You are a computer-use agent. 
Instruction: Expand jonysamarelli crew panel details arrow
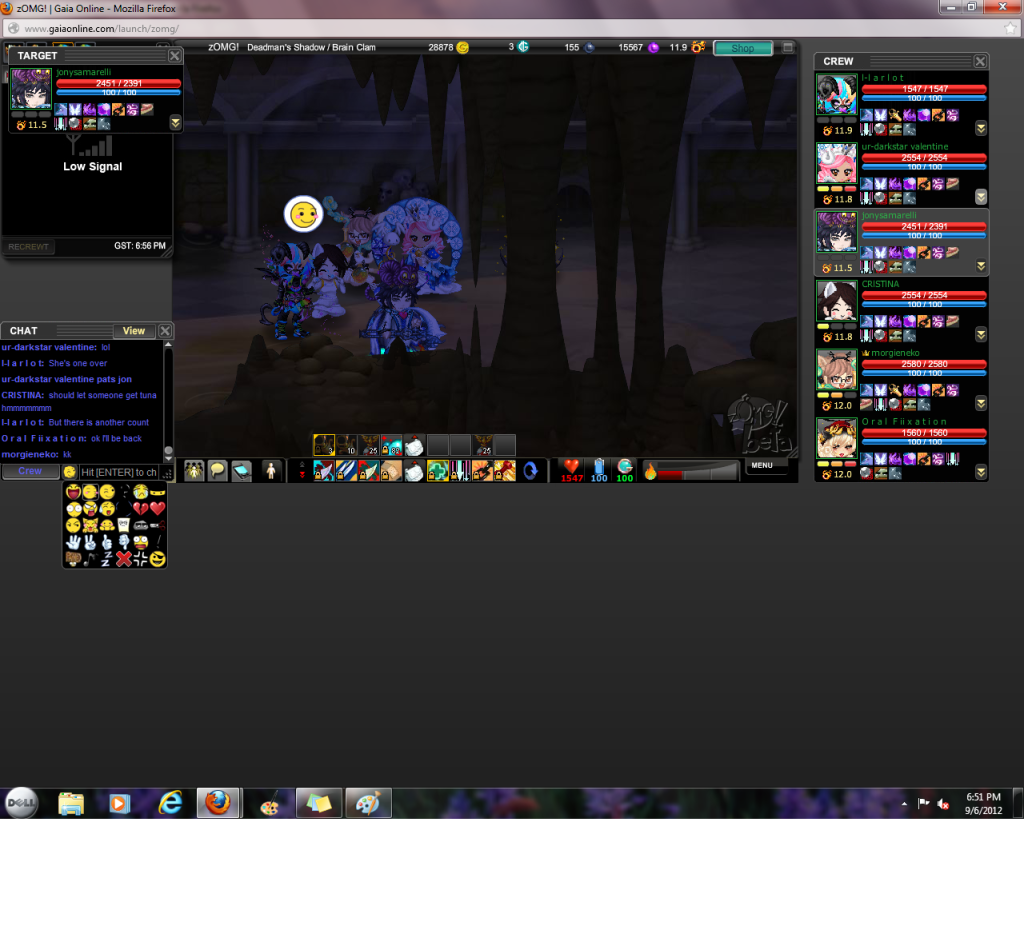(x=980, y=266)
